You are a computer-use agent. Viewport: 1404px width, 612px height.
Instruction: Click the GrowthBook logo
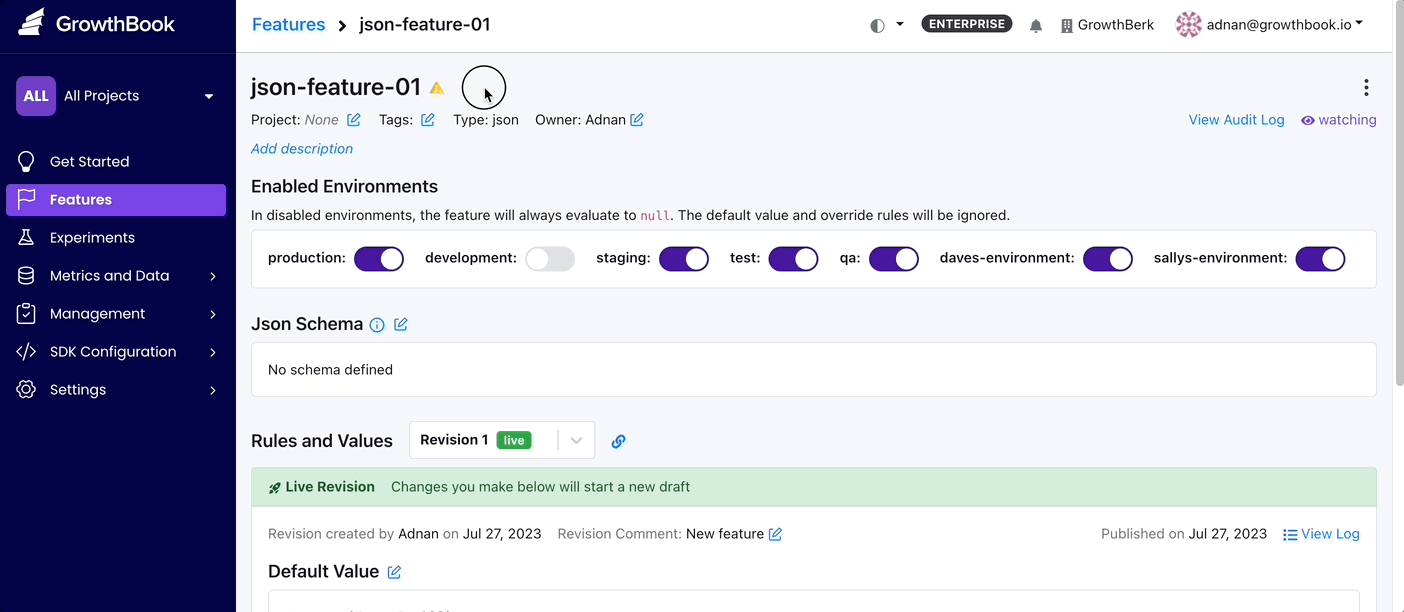pyautogui.click(x=97, y=23)
